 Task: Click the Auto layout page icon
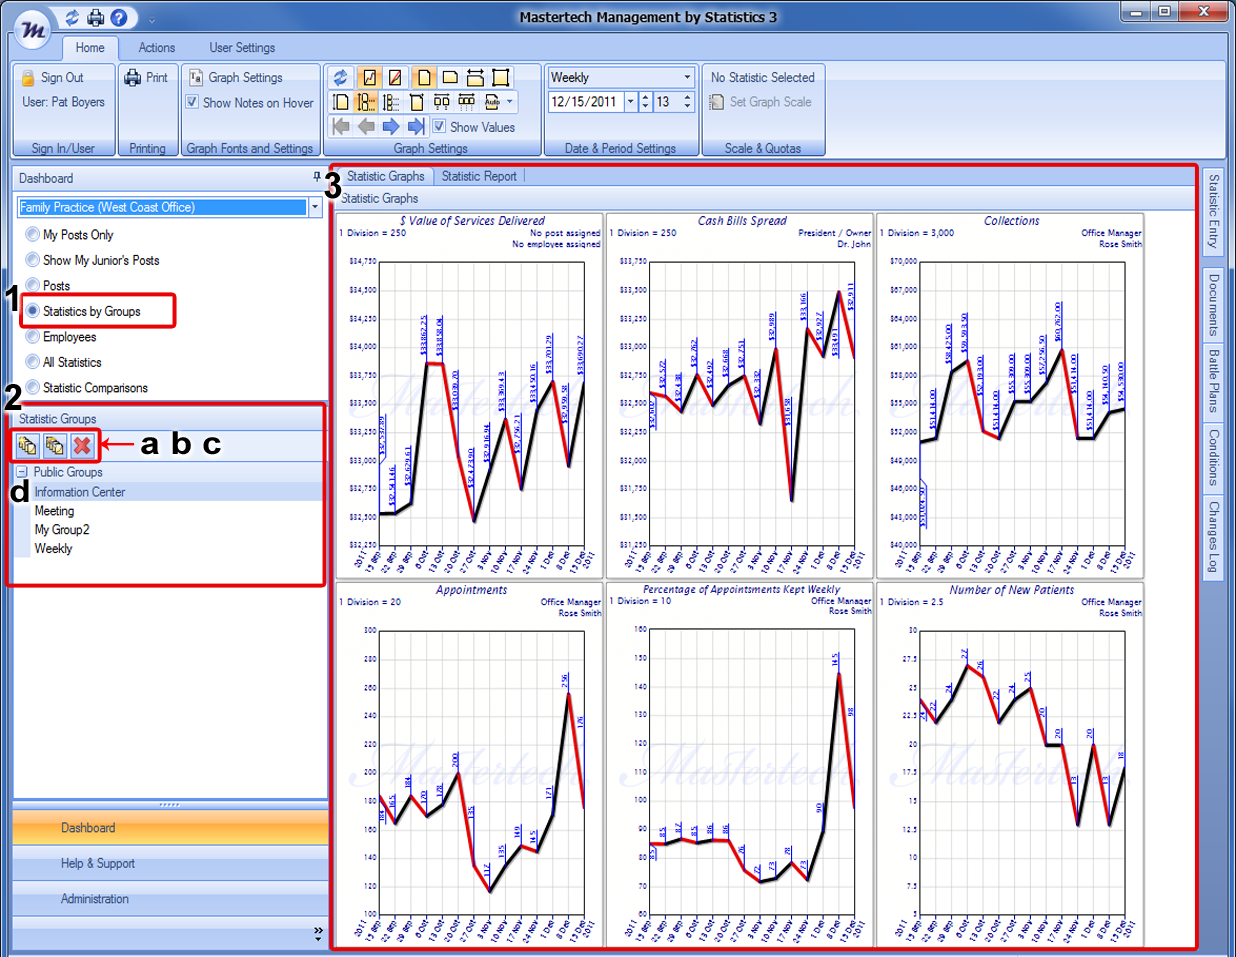tap(492, 102)
